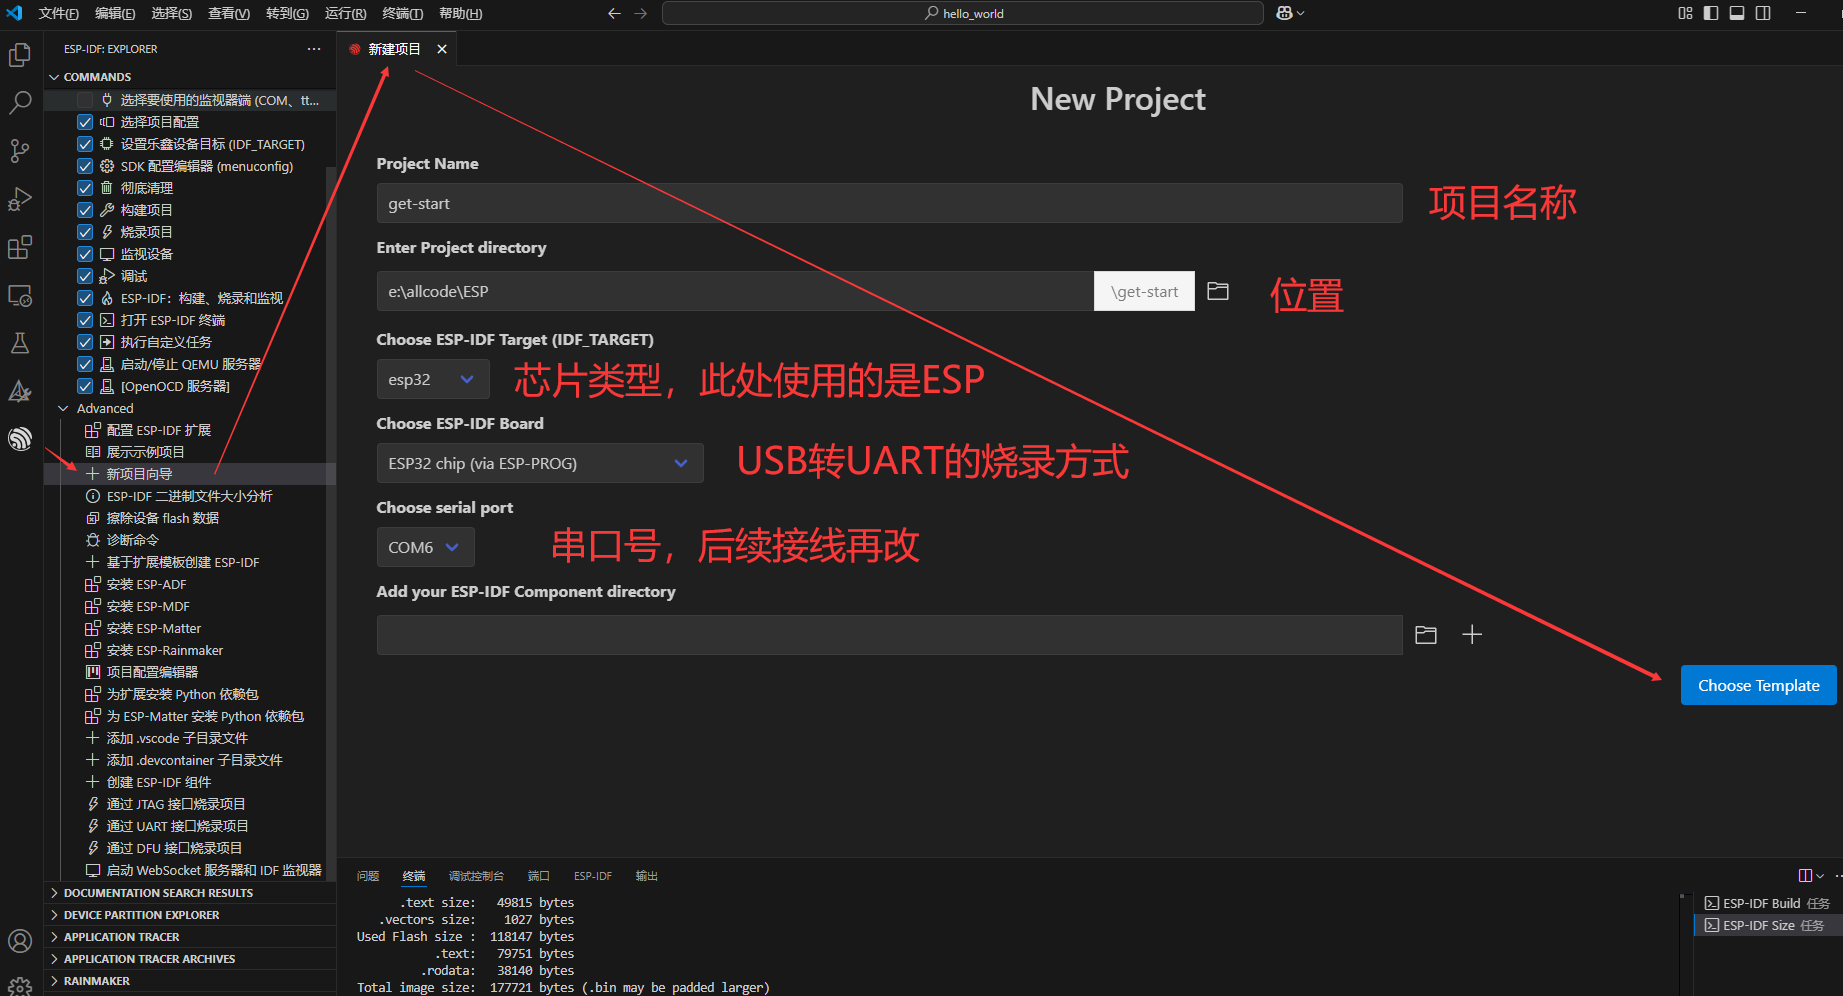Click 展示示例项目 in Advanced list
This screenshot has height=996, width=1843.
point(190,452)
